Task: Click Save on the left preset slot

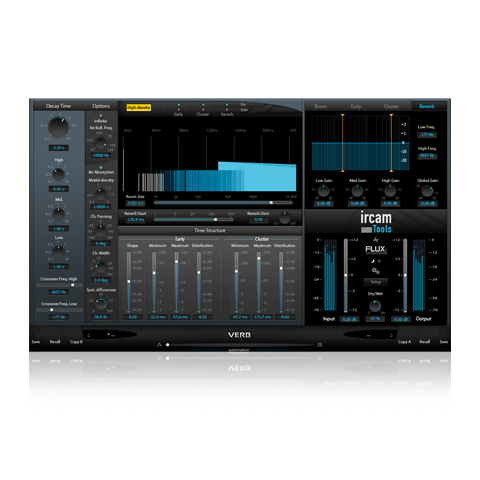Action: [36, 342]
